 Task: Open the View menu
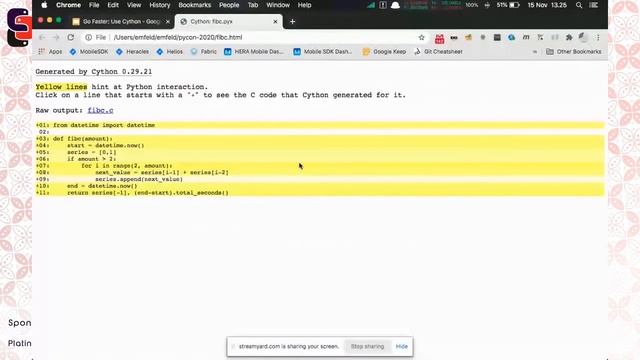coord(134,5)
